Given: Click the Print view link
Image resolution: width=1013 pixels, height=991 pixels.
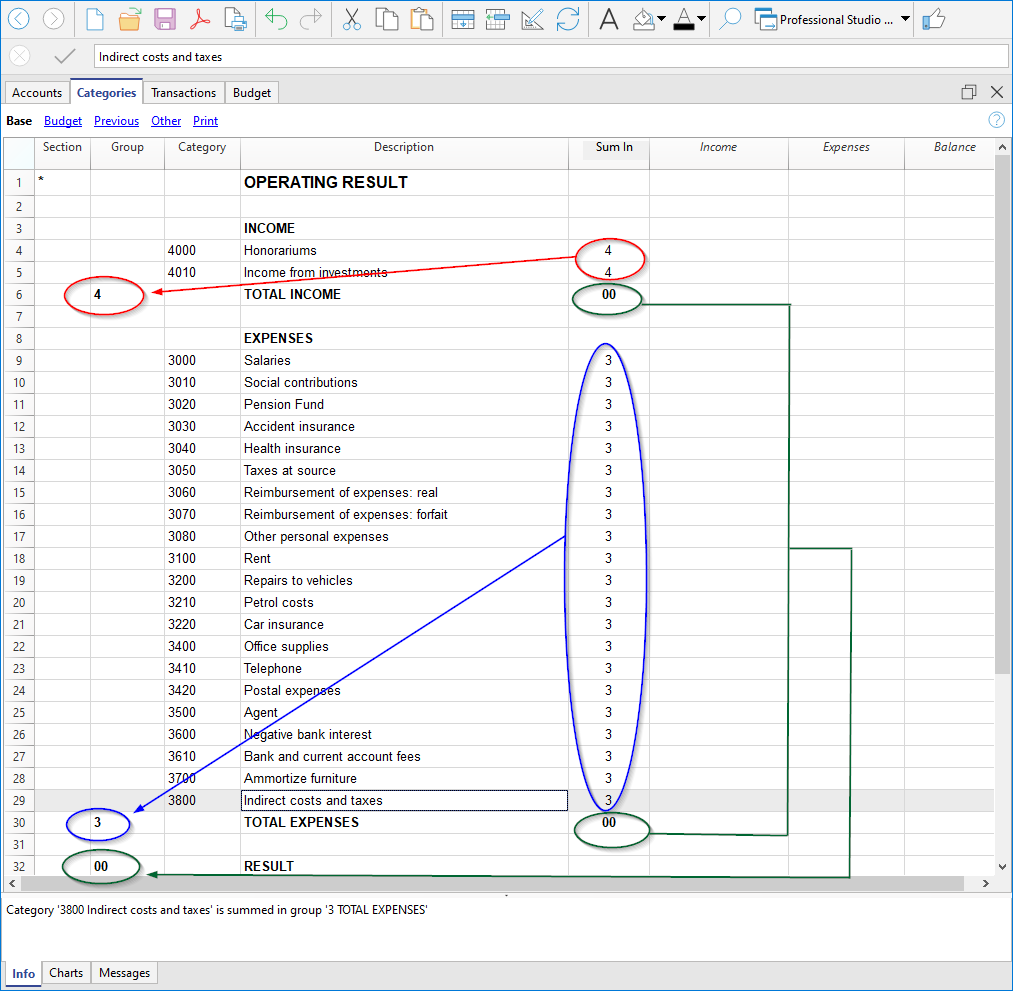Looking at the screenshot, I should click(205, 121).
